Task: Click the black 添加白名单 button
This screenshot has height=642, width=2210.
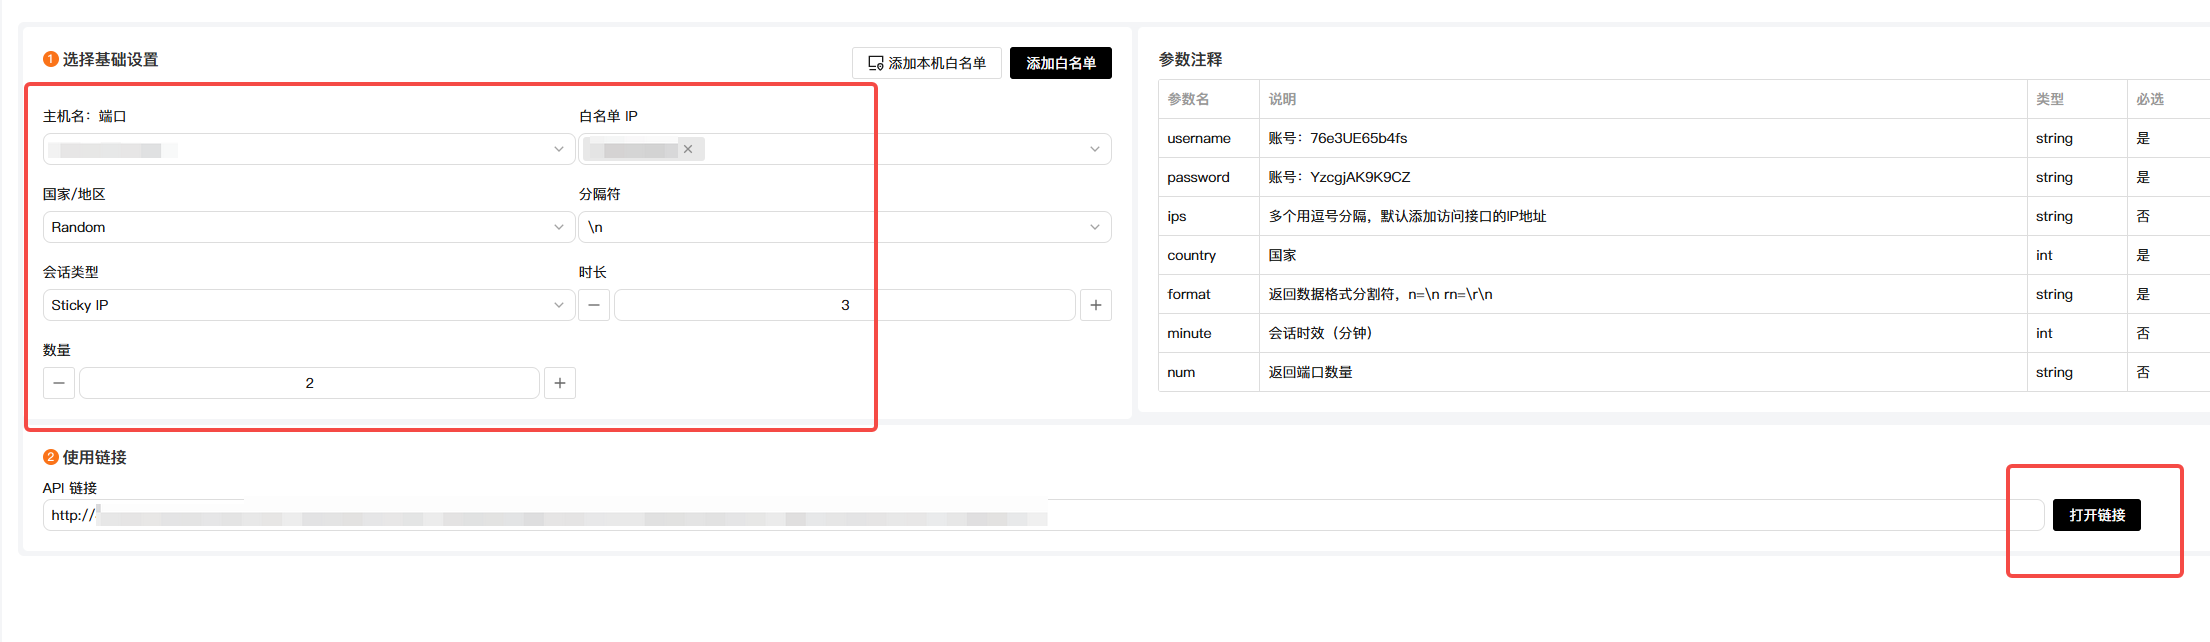Action: click(x=1060, y=63)
